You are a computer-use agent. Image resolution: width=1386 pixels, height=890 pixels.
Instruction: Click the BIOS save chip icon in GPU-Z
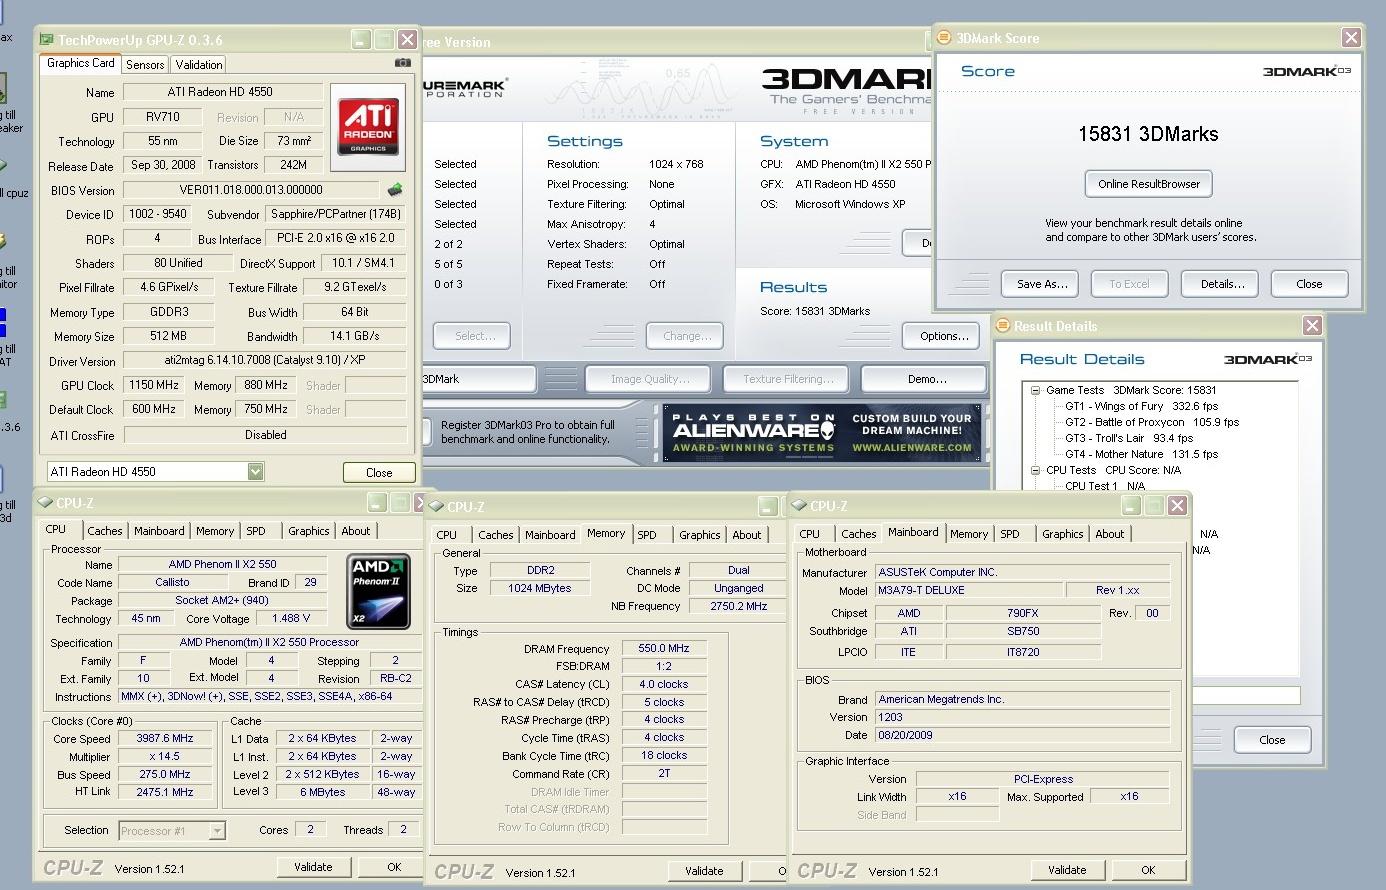tap(395, 189)
